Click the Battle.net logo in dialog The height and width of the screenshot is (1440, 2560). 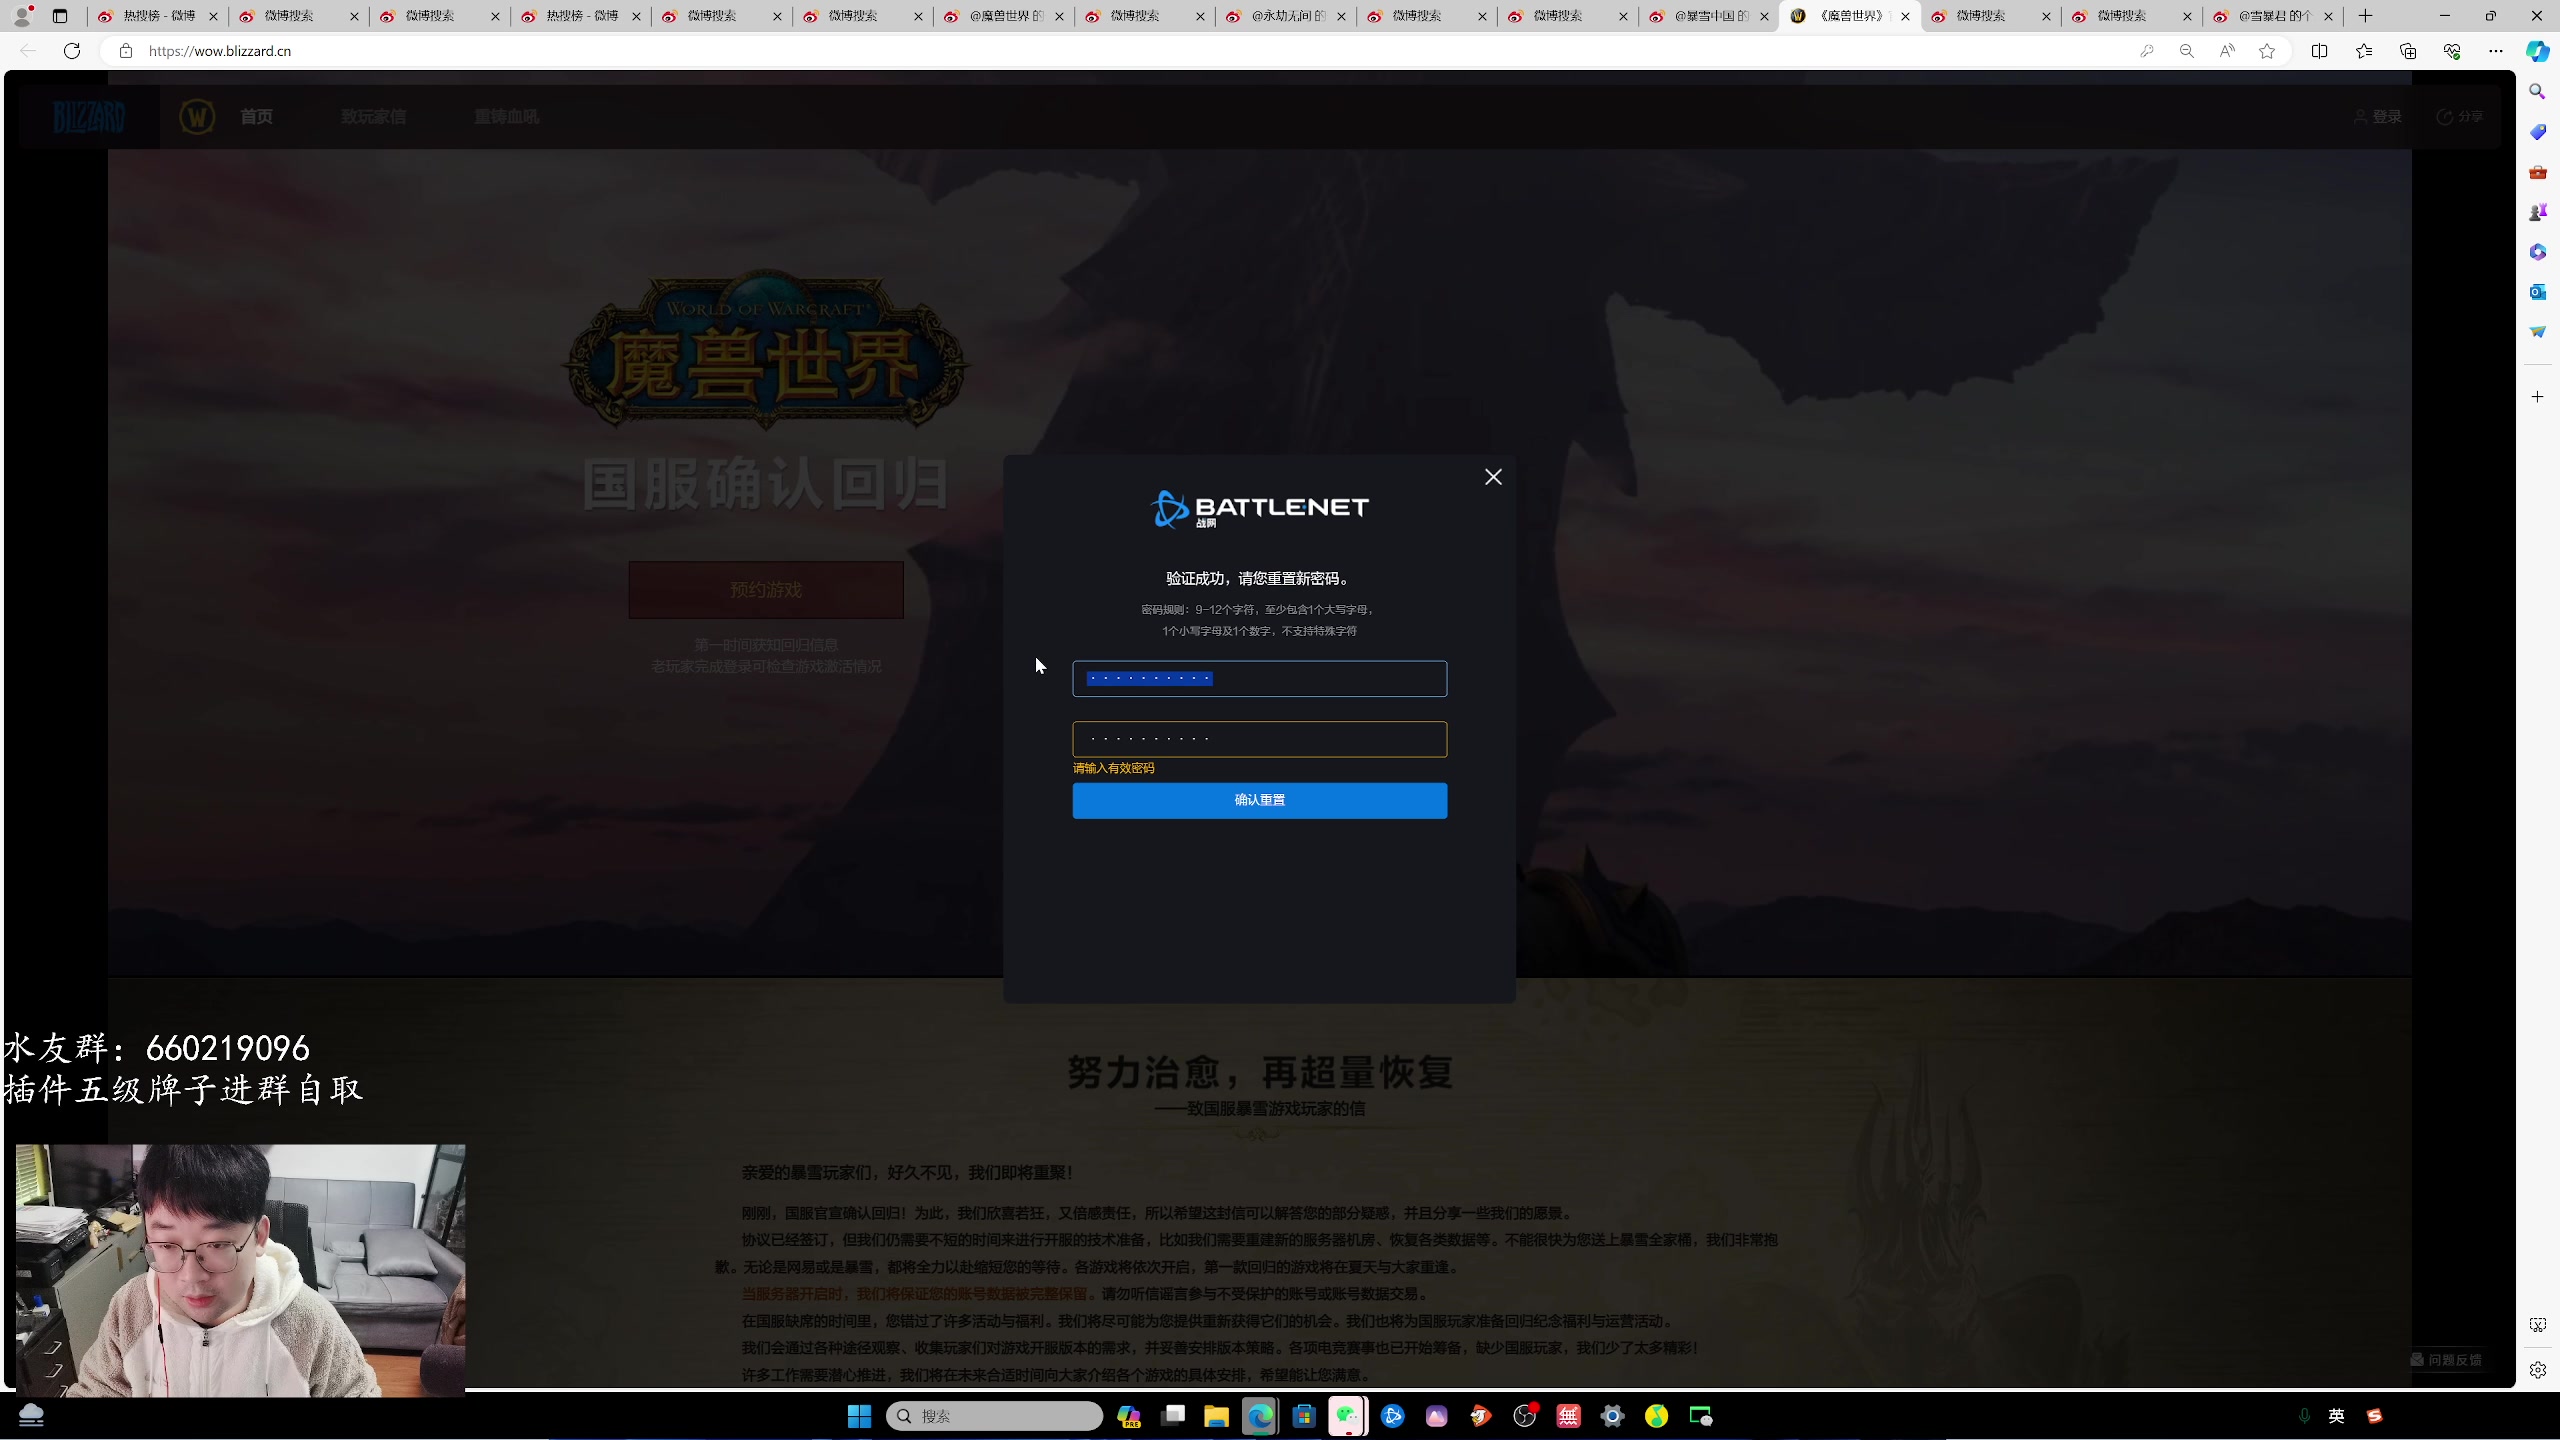(x=1259, y=509)
